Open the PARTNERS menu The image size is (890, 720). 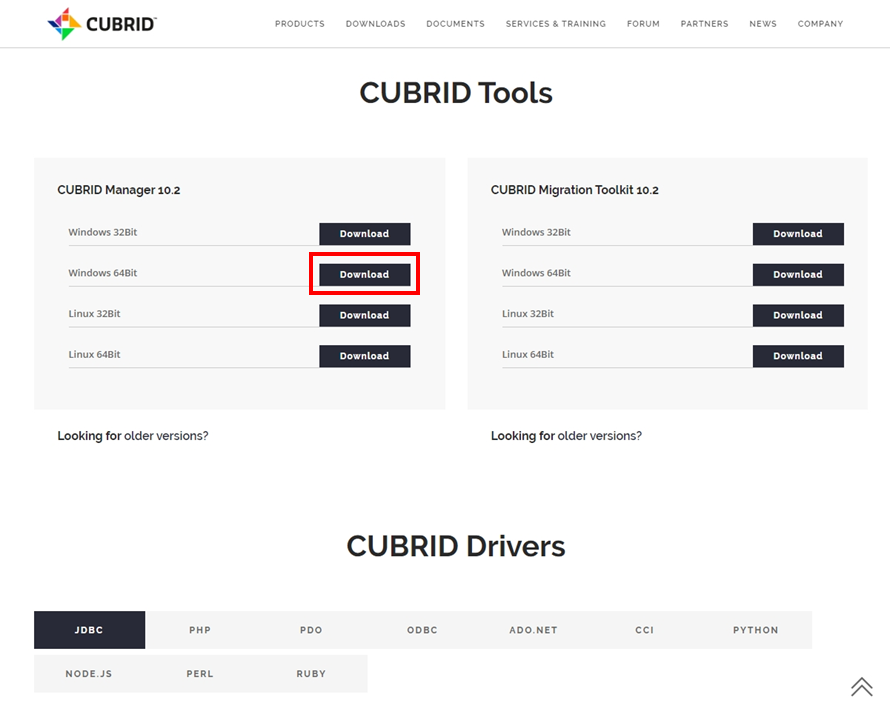[x=704, y=24]
